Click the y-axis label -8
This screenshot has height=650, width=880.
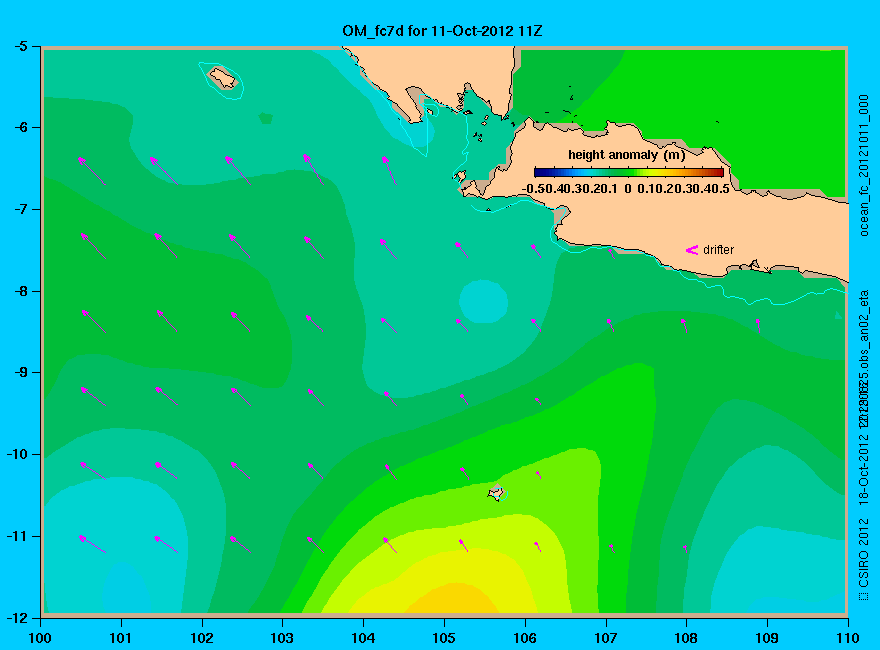(x=20, y=291)
